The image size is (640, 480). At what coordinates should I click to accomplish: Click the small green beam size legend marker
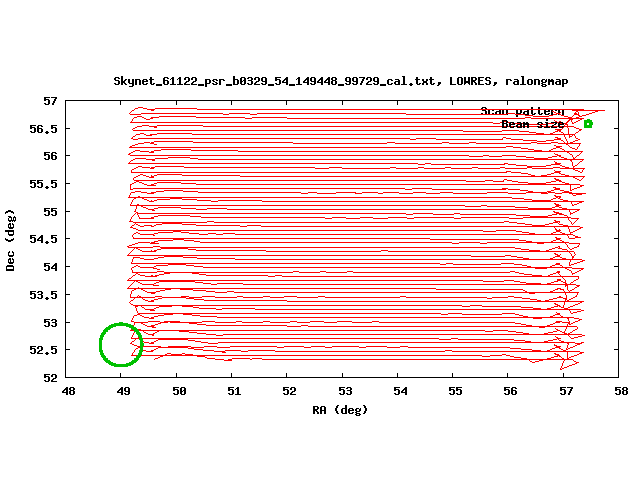coord(588,124)
